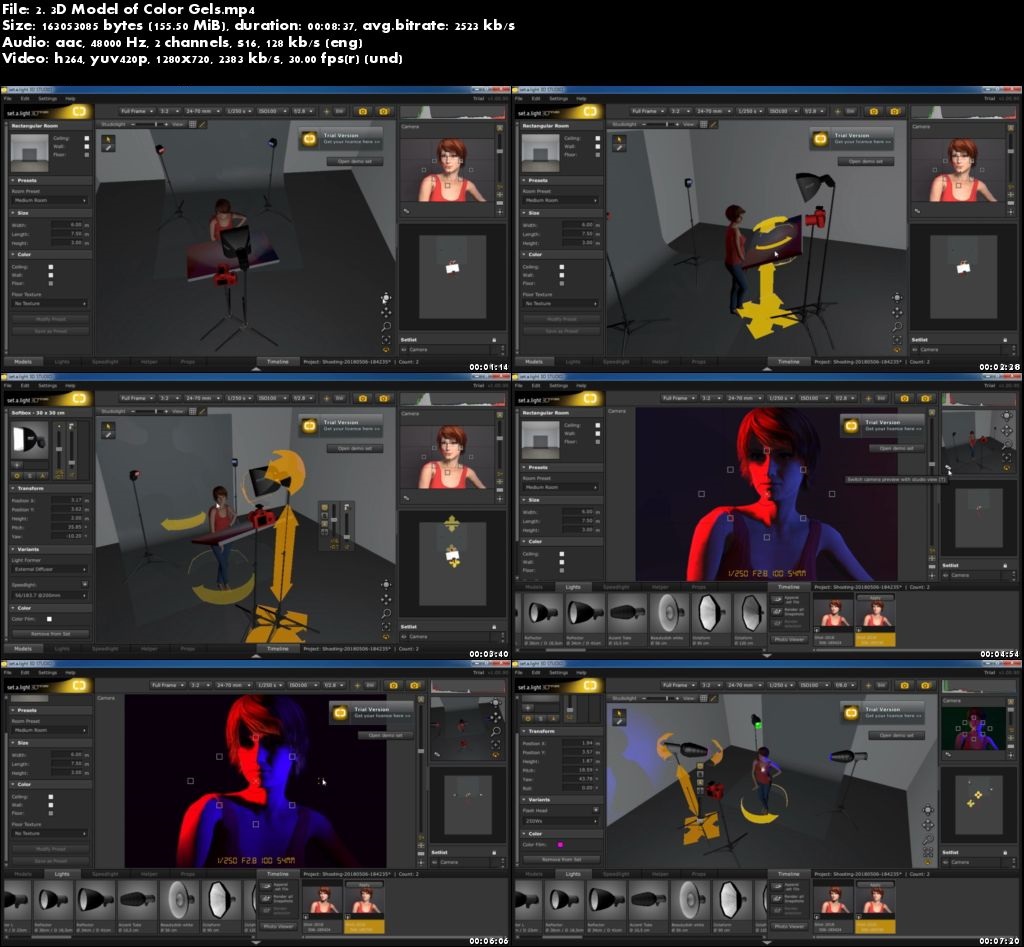The image size is (1024, 947).
Task: Click the yellow set.a.light logo in 00:02:28 frame
Action: click(x=590, y=112)
